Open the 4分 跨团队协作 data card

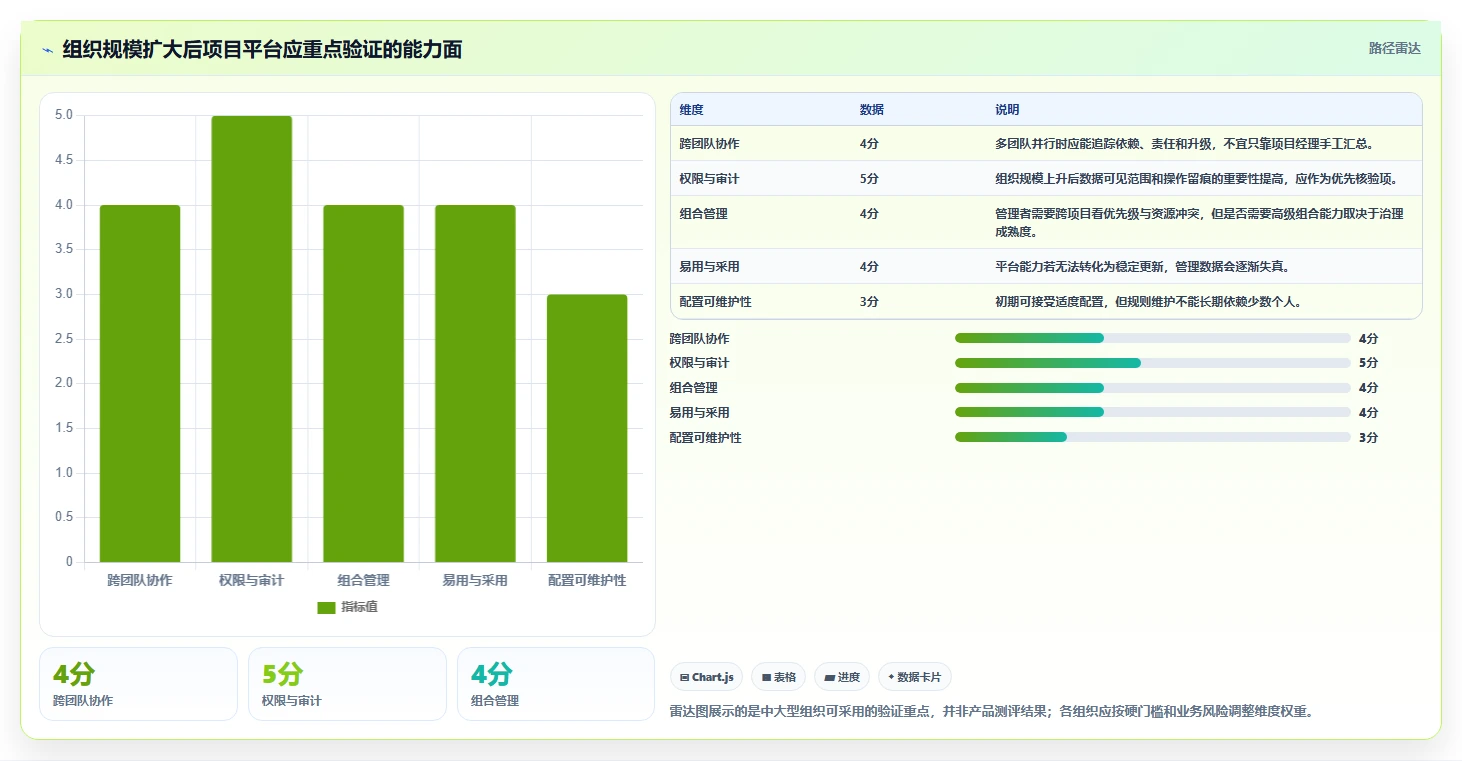tap(138, 684)
